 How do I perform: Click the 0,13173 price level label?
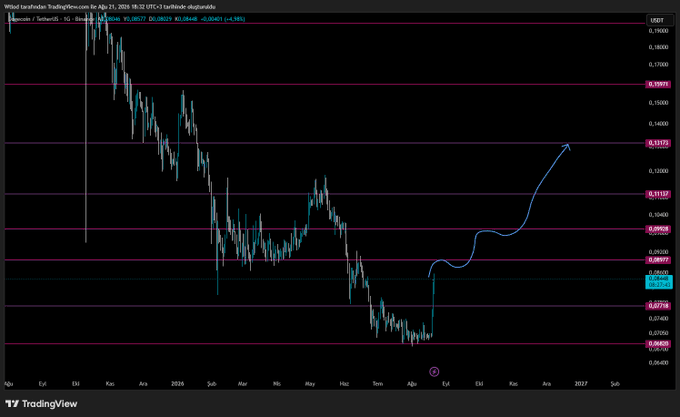click(658, 143)
